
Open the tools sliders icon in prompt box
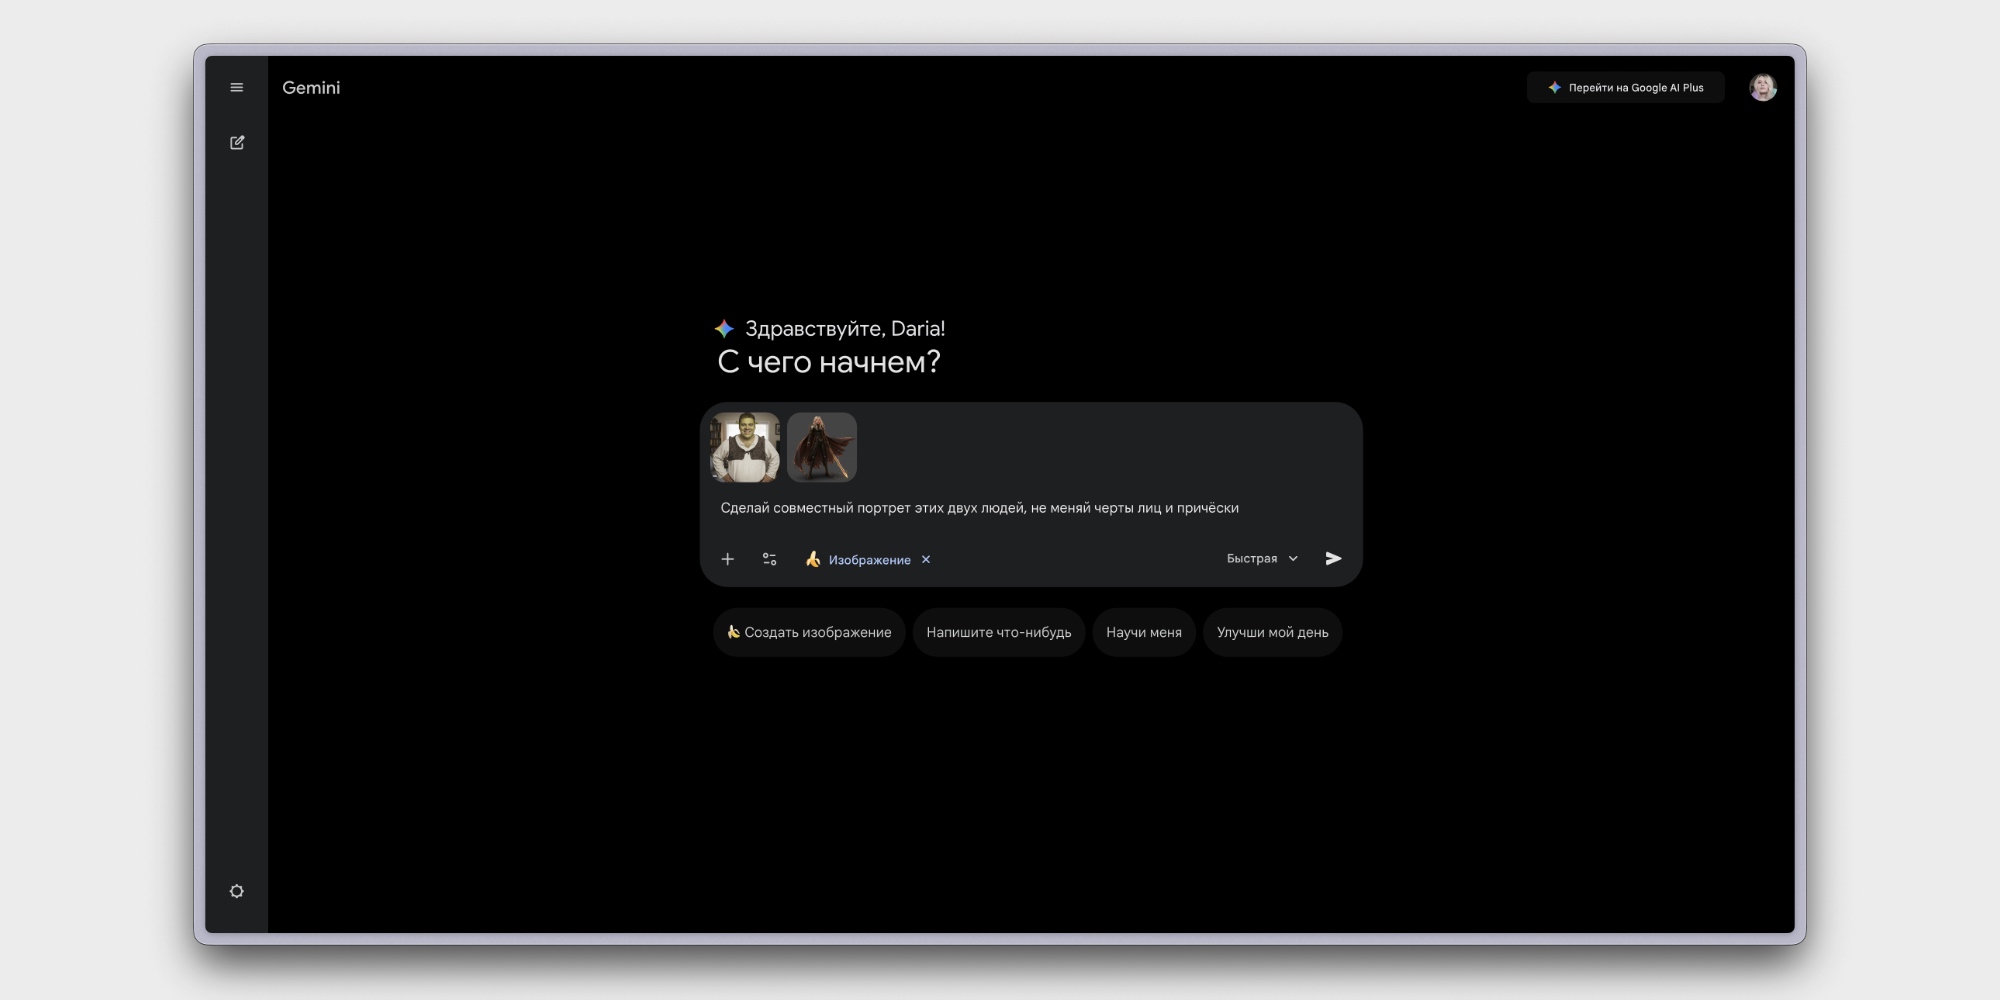[769, 559]
